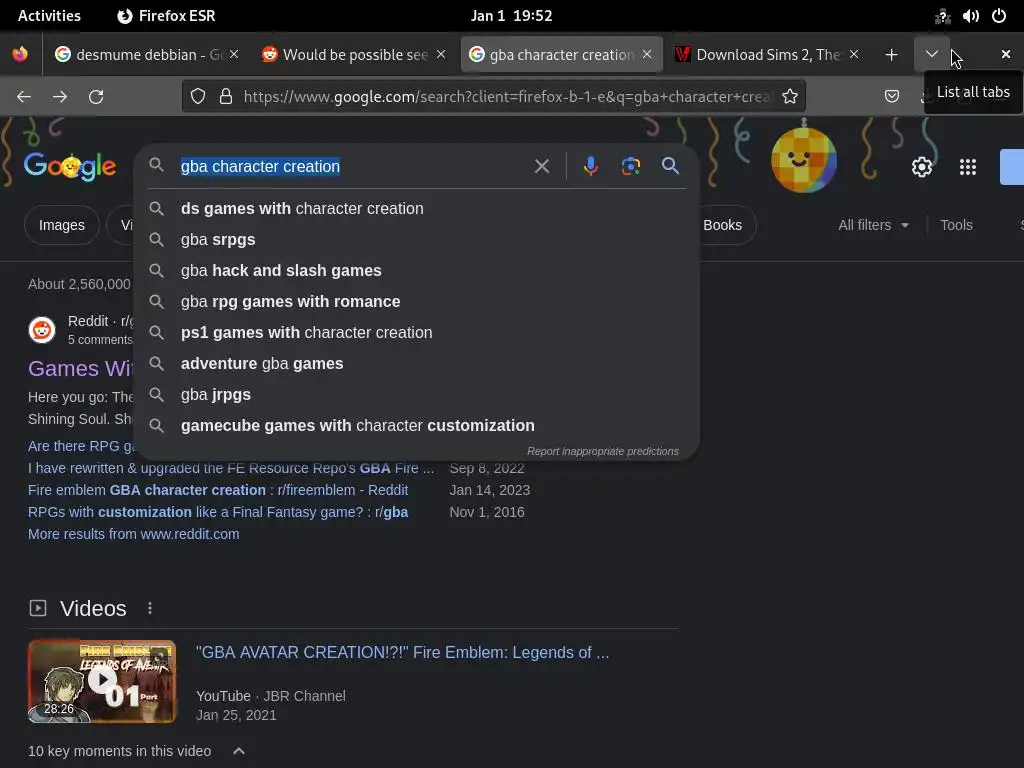This screenshot has width=1024, height=768.
Task: Open the power menu icon
Action: point(999,16)
